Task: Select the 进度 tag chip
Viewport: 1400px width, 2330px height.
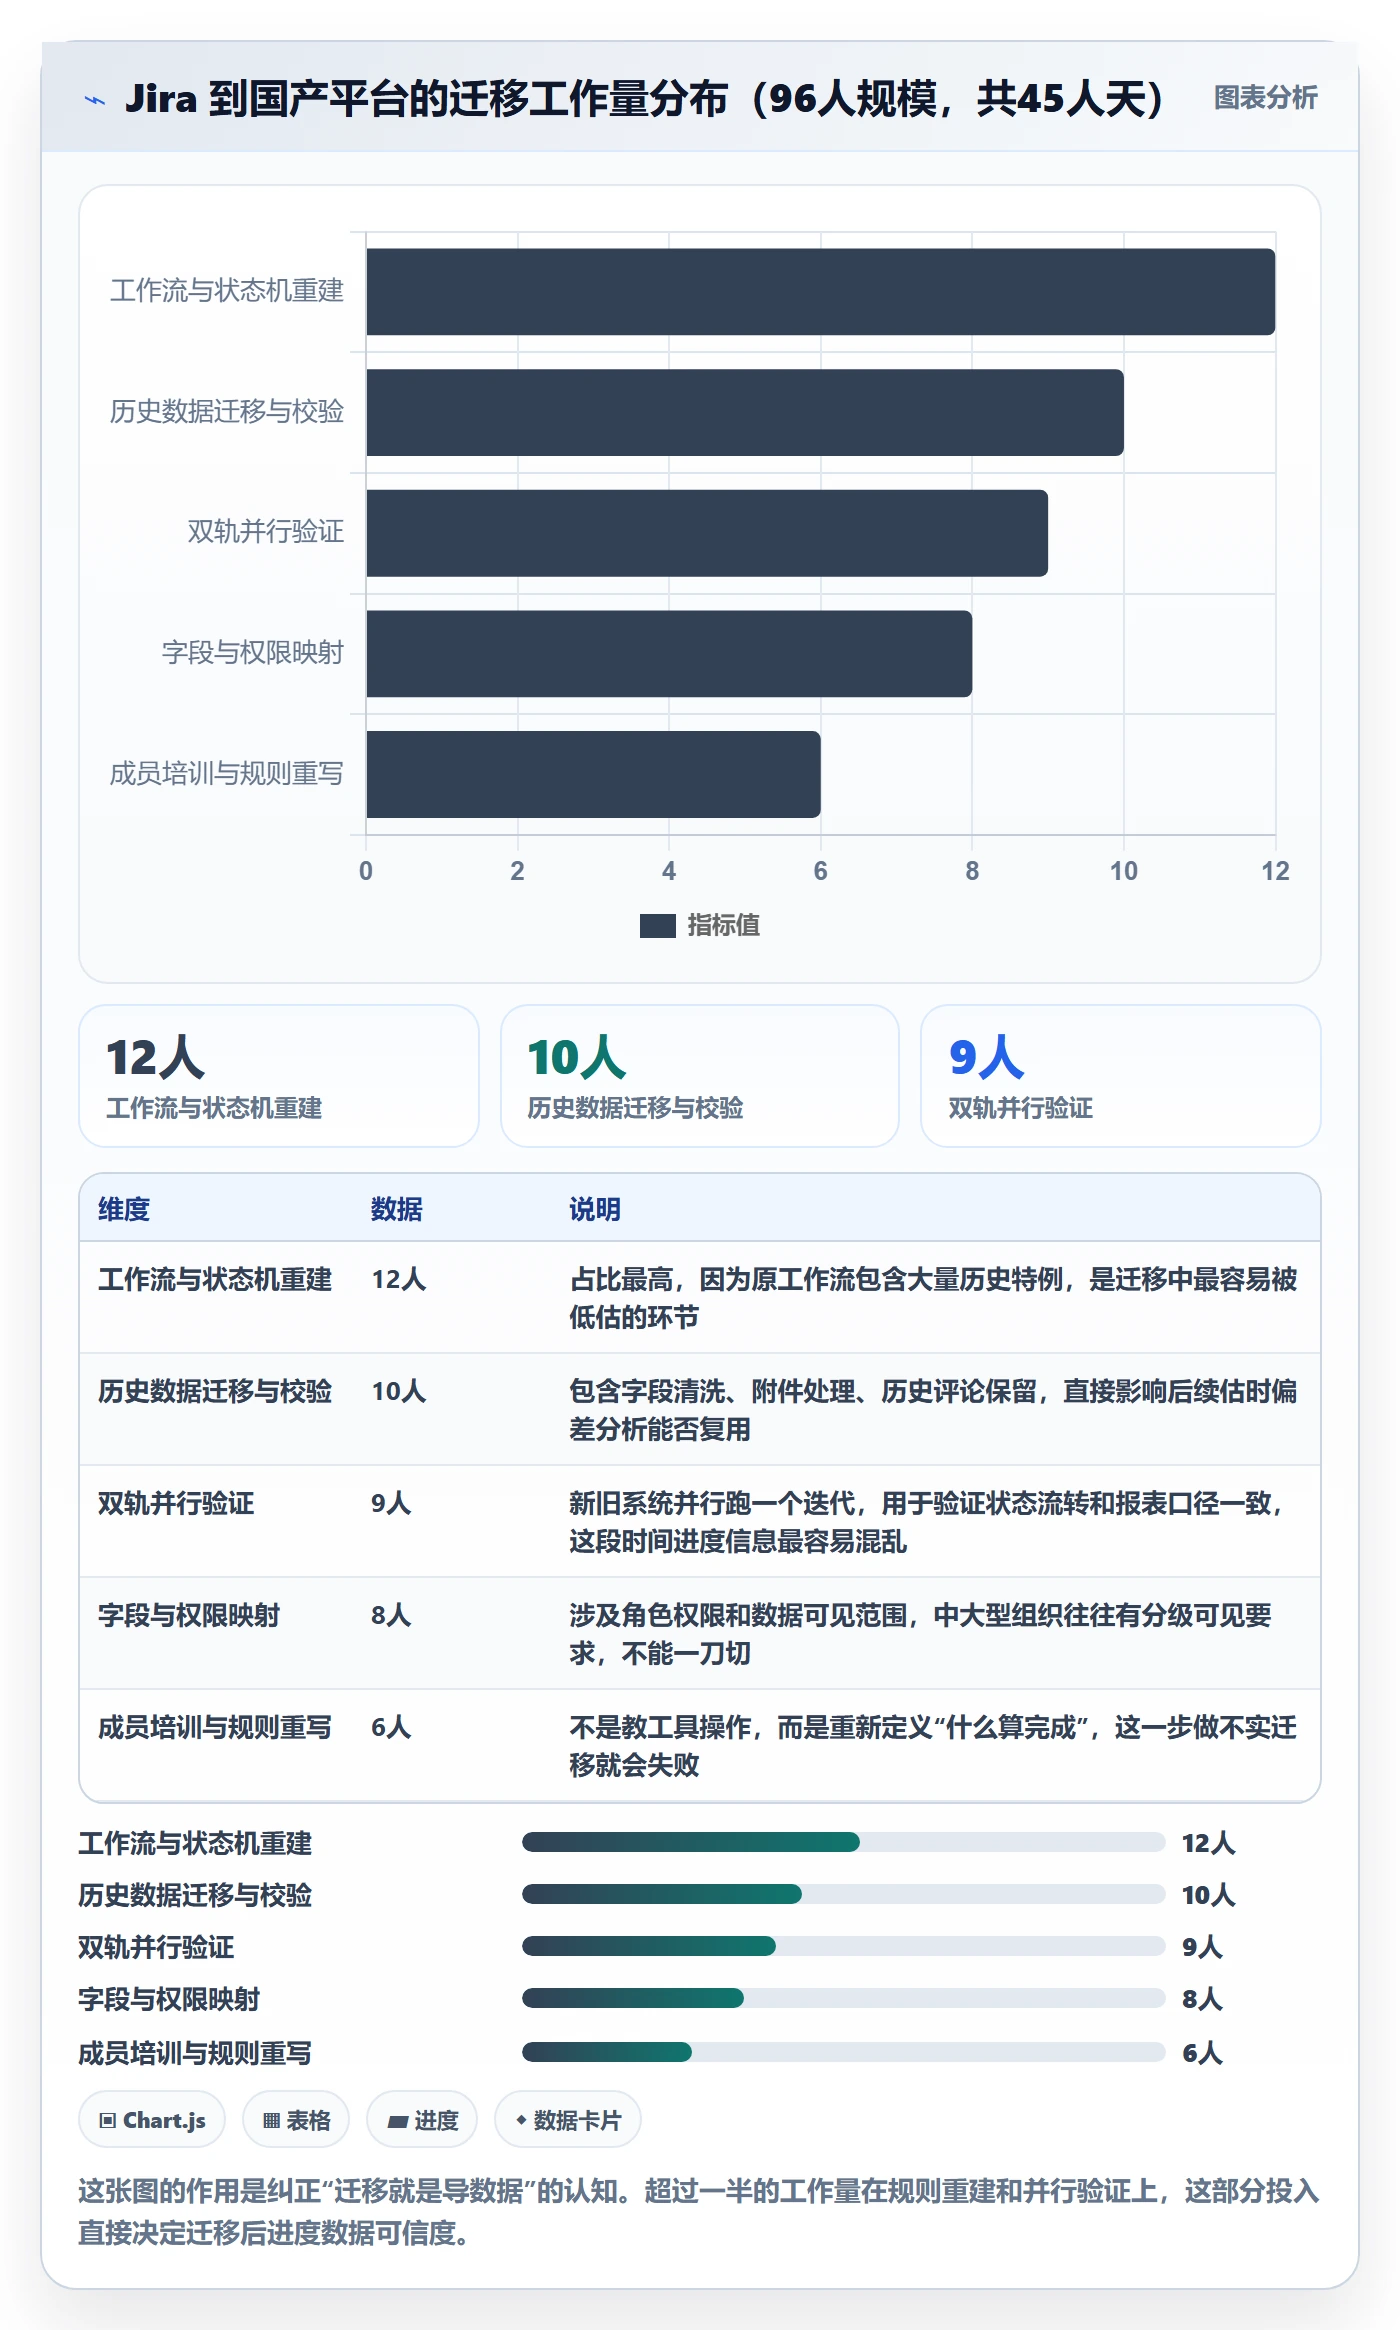Action: (x=422, y=2119)
